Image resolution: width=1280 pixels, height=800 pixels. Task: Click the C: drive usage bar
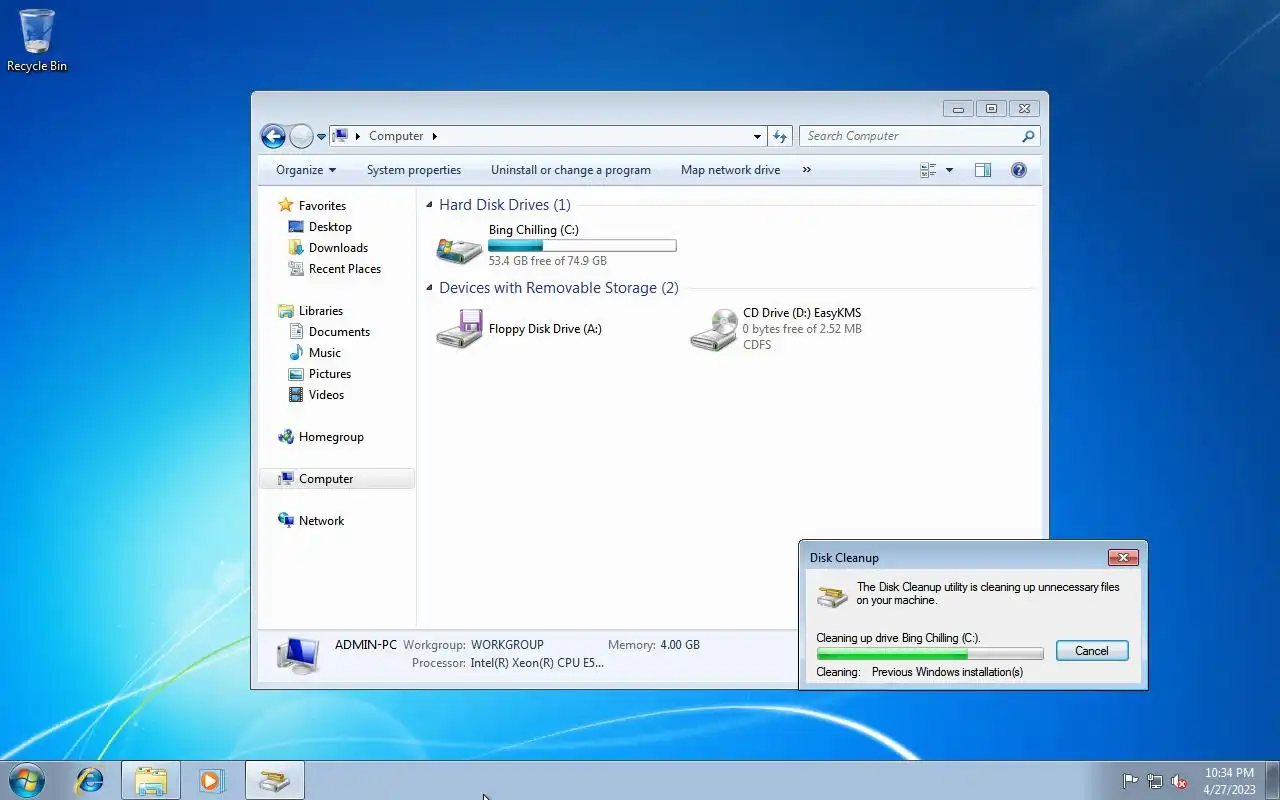(x=582, y=245)
